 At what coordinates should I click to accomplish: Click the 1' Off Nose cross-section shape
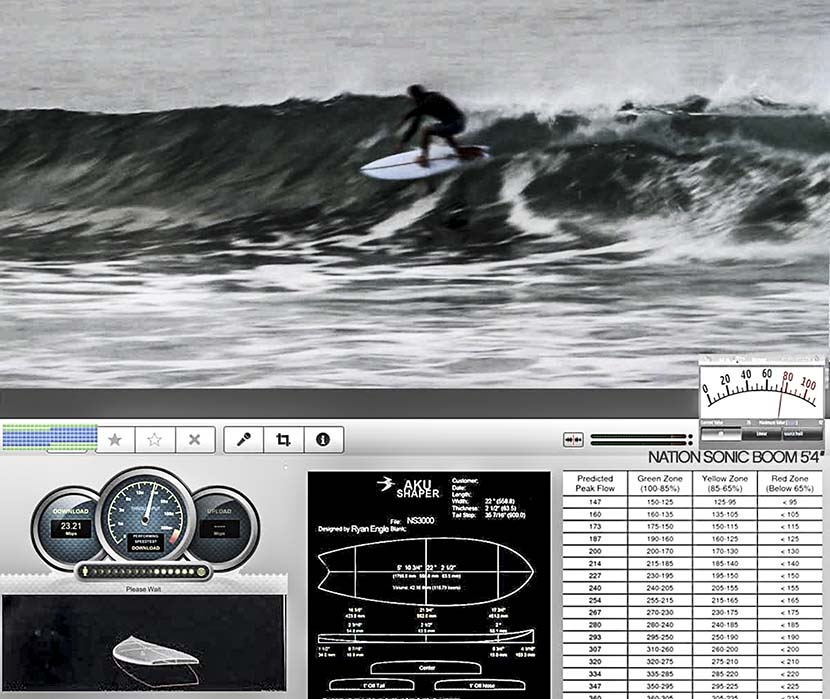[x=480, y=685]
